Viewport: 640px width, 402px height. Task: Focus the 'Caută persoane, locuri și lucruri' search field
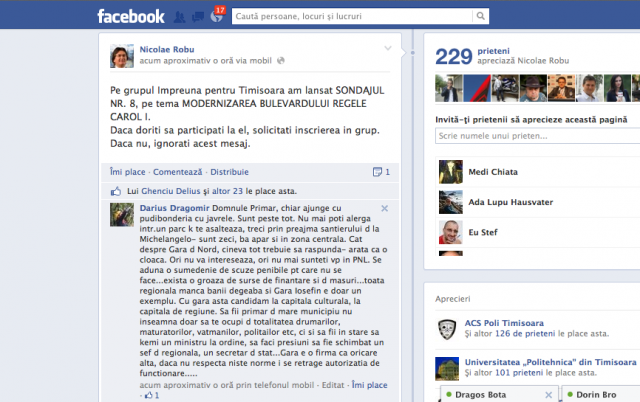[352, 16]
